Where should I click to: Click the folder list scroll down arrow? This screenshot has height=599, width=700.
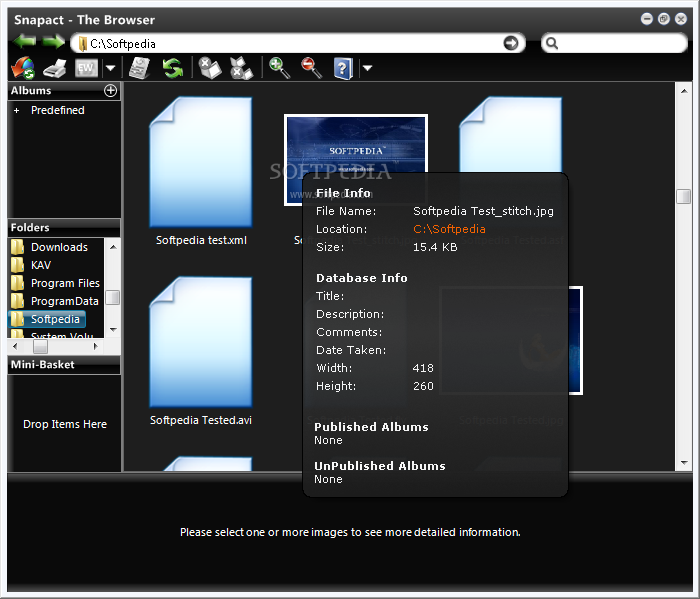pos(113,330)
